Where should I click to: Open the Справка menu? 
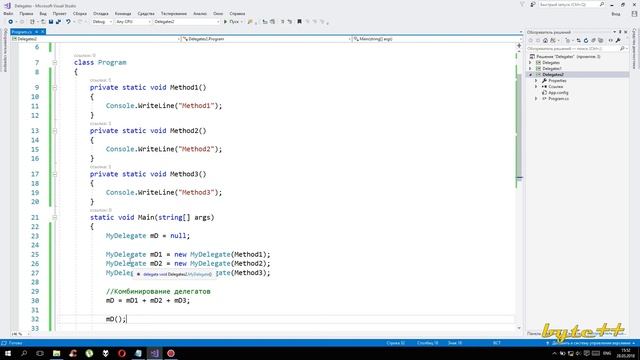point(237,13)
